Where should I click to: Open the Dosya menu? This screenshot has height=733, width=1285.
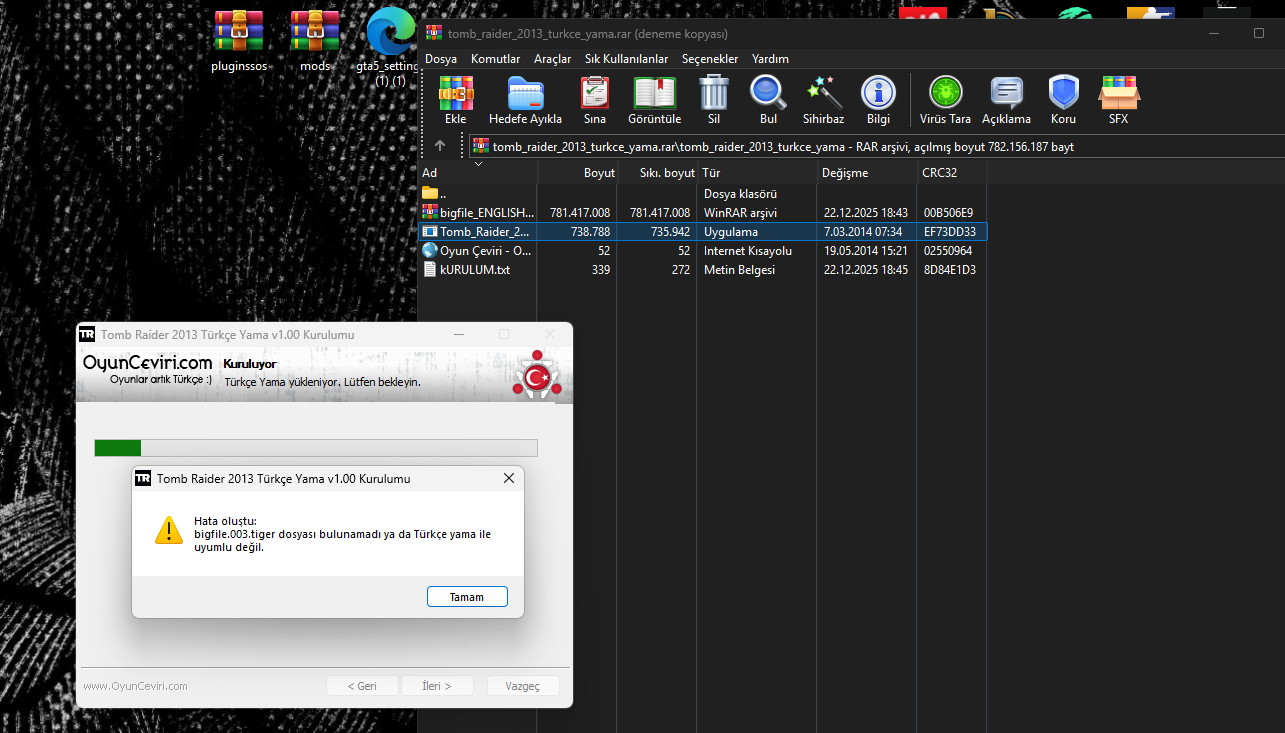[441, 59]
